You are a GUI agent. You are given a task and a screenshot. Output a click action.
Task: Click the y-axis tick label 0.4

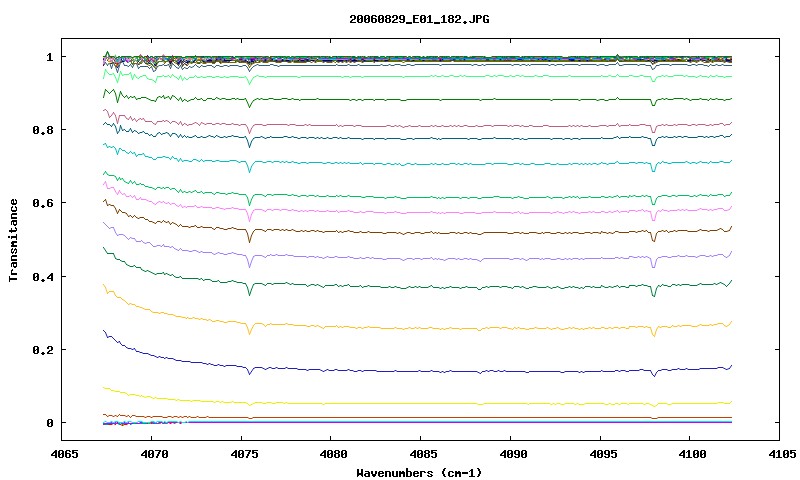click(x=43, y=277)
